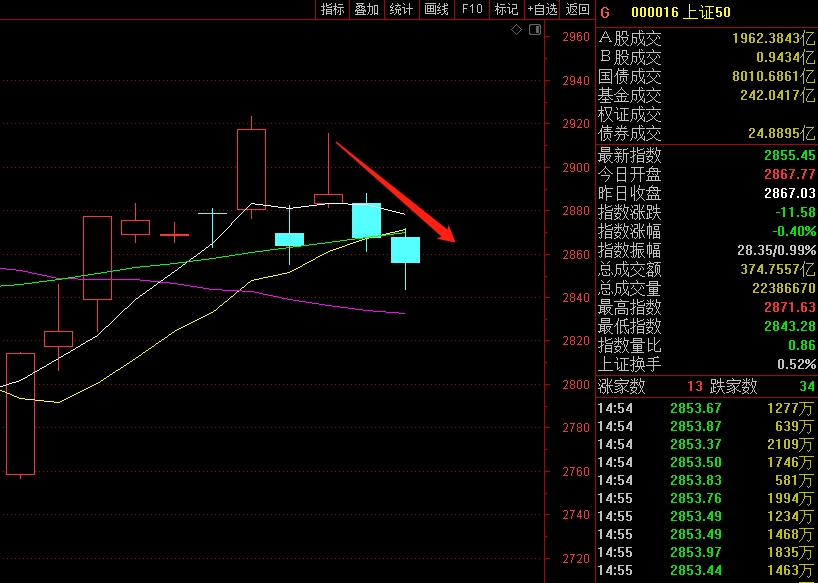This screenshot has height=583, width=818.
Task: Select the 昨日收盘 value 2867.03
Action: coord(790,193)
